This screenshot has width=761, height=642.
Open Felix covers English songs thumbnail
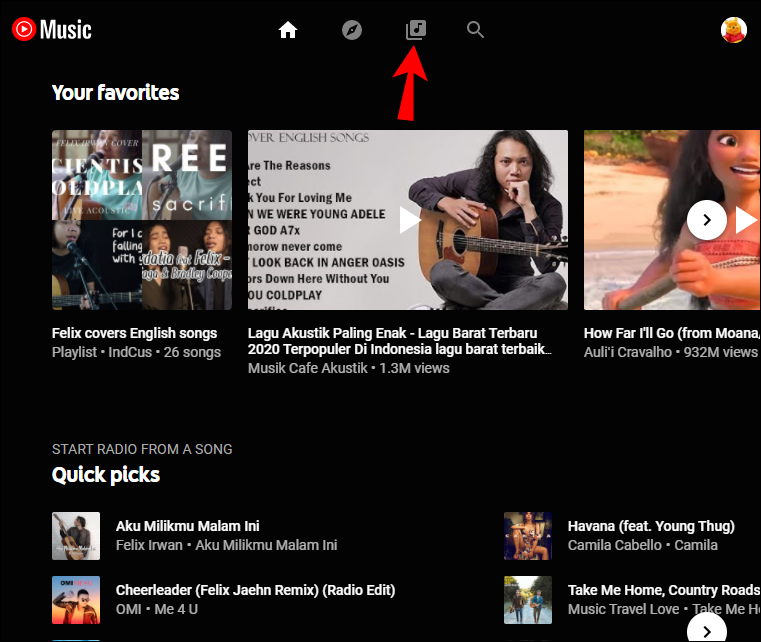click(142, 220)
